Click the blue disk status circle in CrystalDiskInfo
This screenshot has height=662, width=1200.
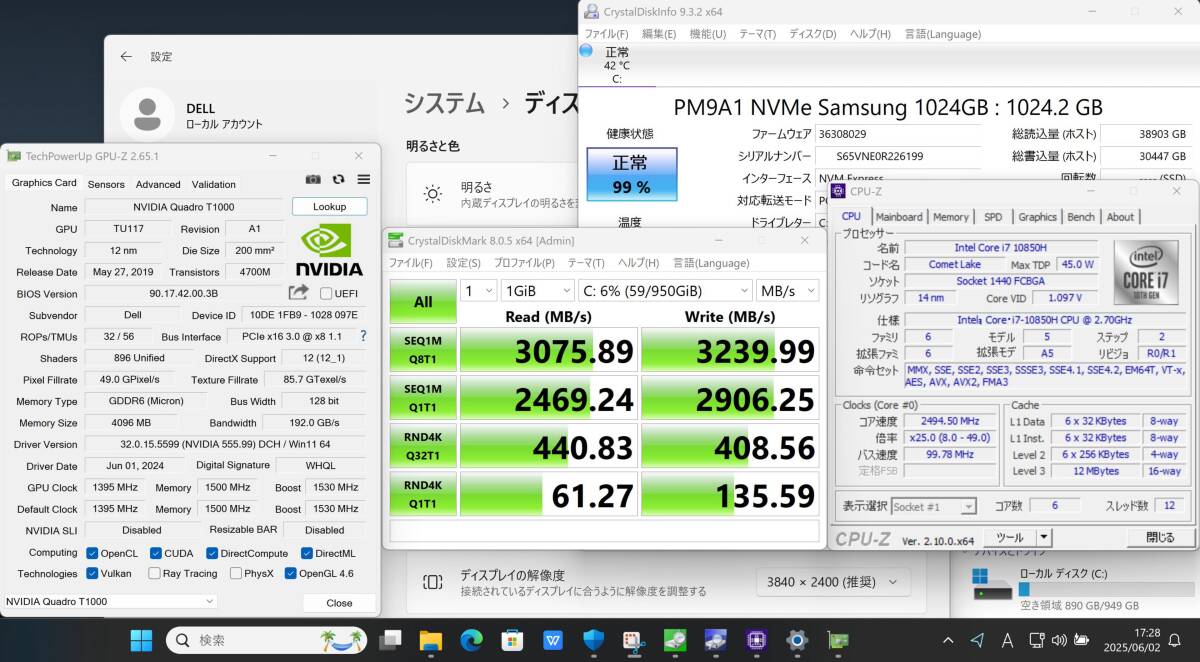pos(586,50)
